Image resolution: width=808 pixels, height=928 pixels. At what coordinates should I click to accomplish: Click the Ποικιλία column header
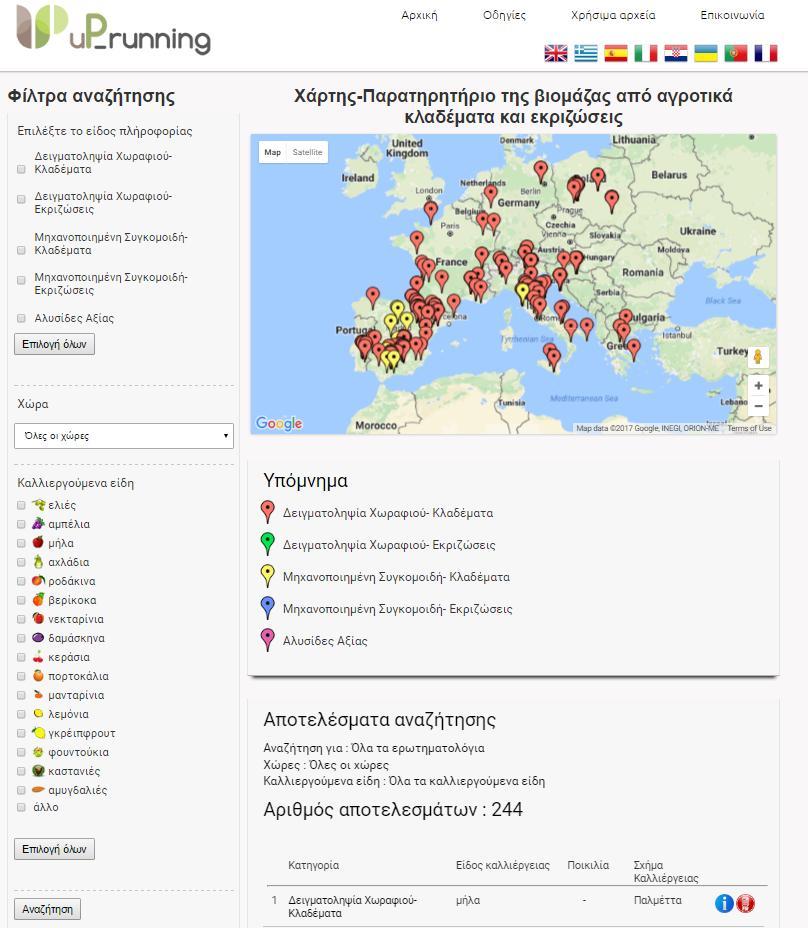coord(588,865)
